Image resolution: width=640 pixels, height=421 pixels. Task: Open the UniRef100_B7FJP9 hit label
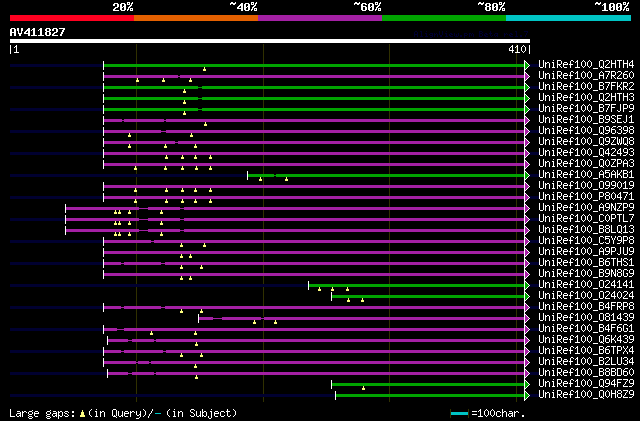(586, 108)
